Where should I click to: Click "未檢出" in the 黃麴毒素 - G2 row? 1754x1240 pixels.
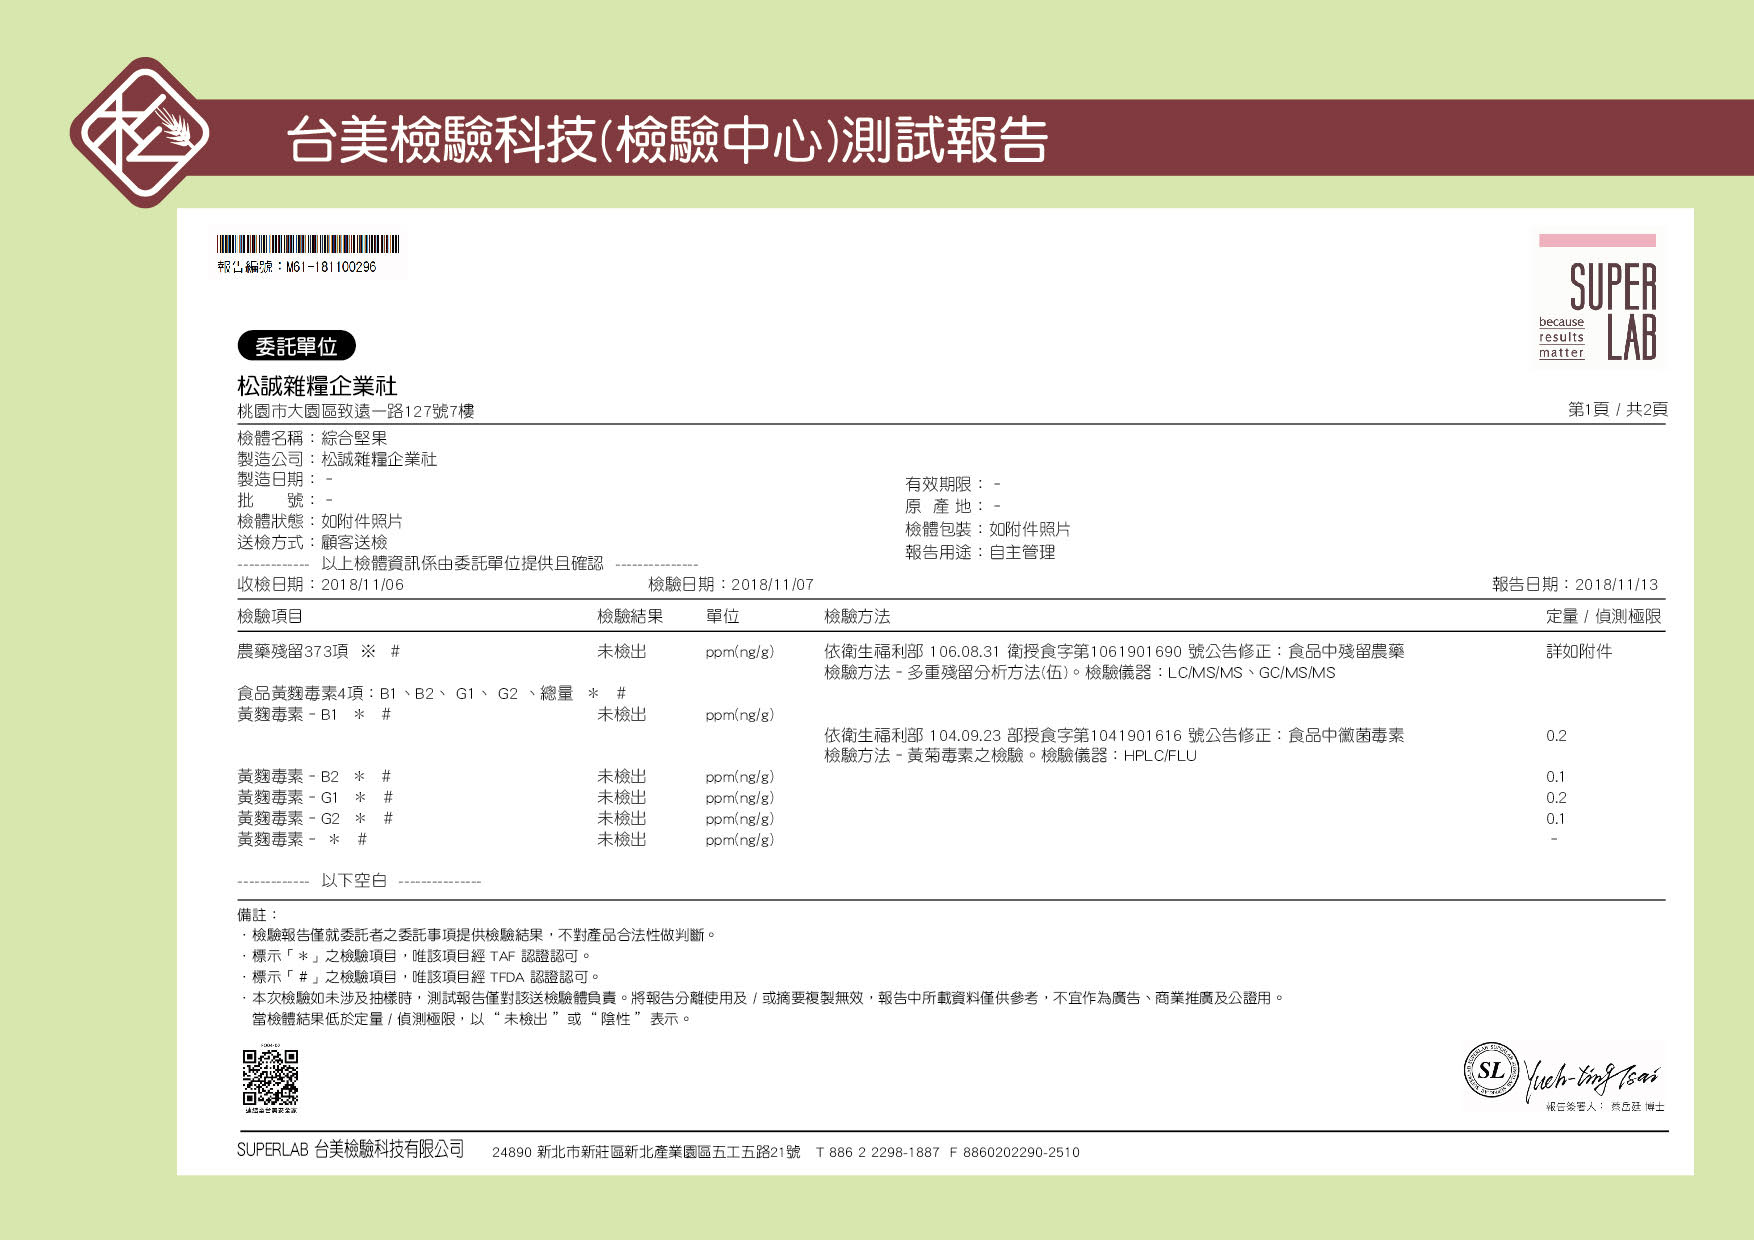(x=622, y=818)
